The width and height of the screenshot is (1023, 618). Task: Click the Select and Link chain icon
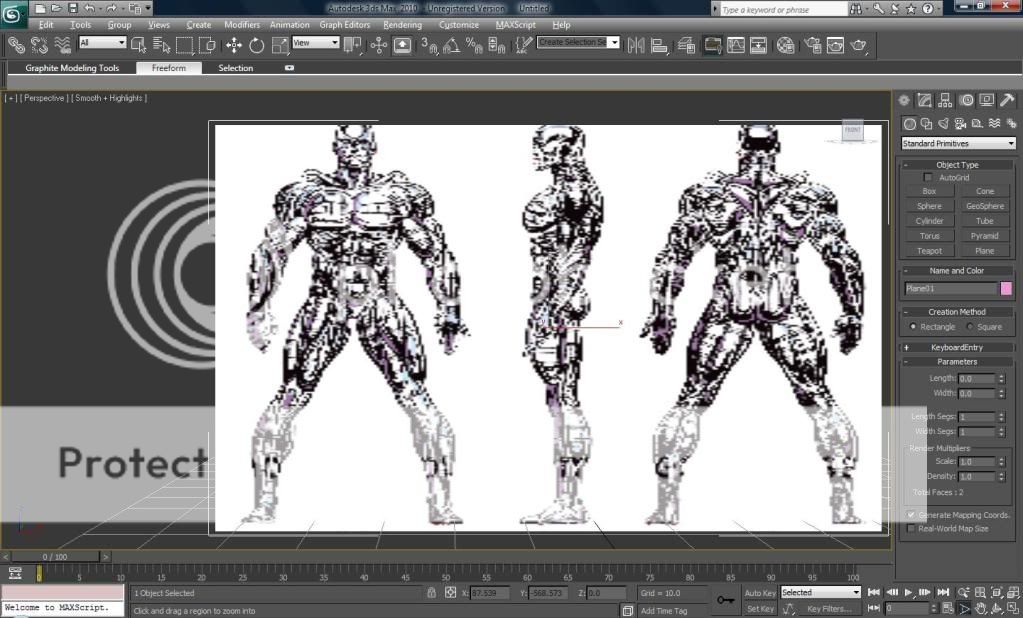[15, 45]
